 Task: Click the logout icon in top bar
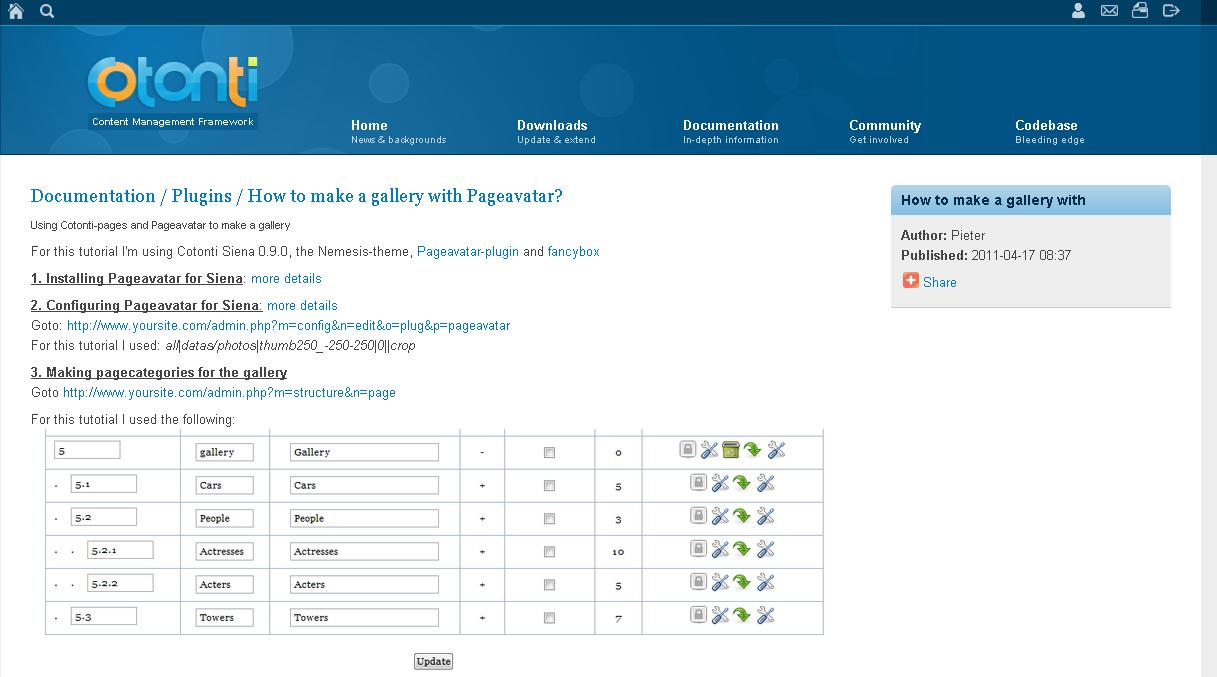pyautogui.click(x=1172, y=11)
